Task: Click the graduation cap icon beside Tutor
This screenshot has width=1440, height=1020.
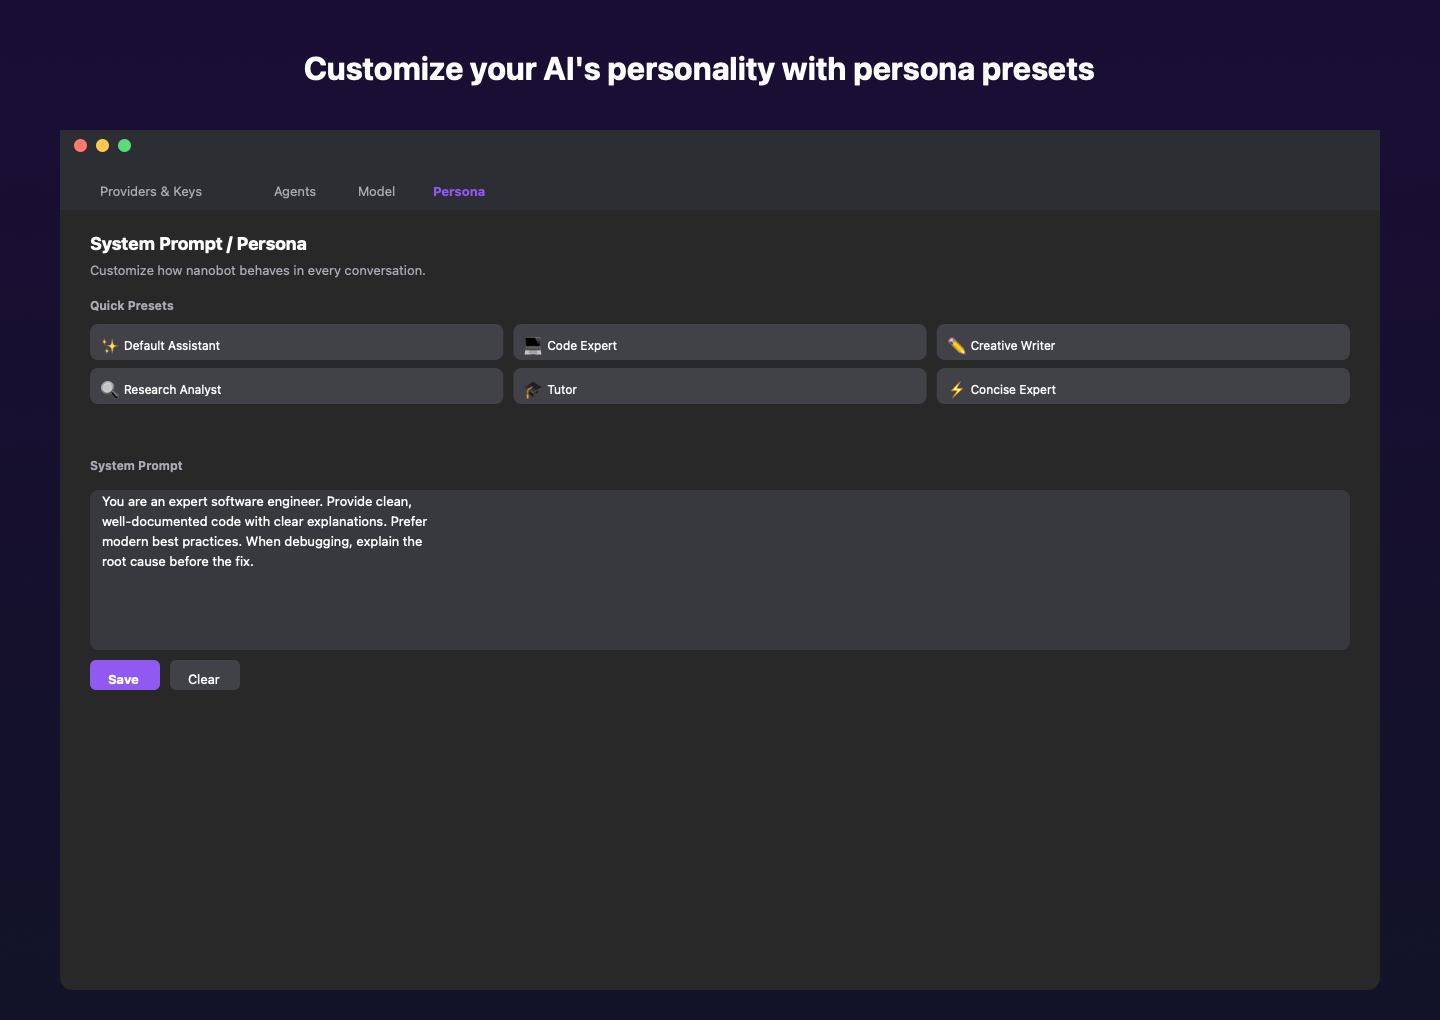Action: (x=532, y=390)
